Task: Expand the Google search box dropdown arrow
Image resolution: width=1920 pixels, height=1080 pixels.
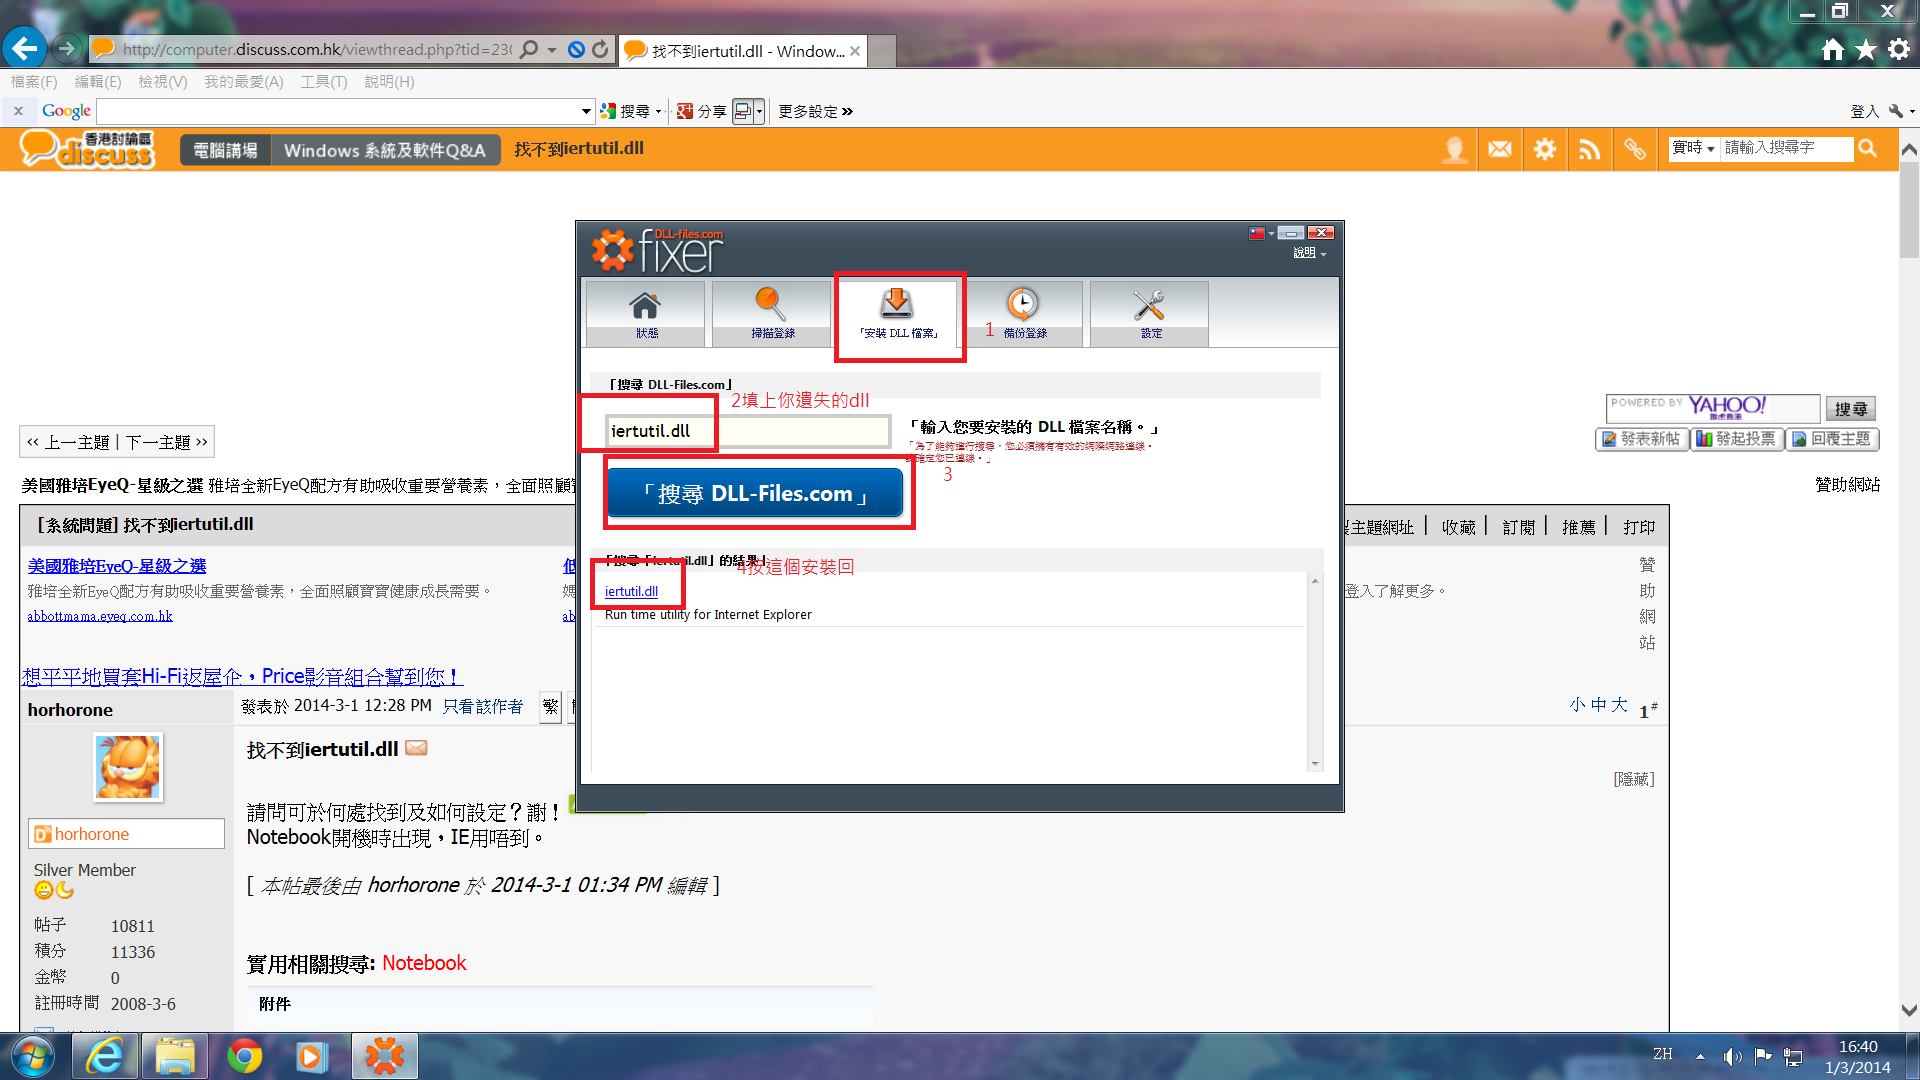Action: pos(586,111)
